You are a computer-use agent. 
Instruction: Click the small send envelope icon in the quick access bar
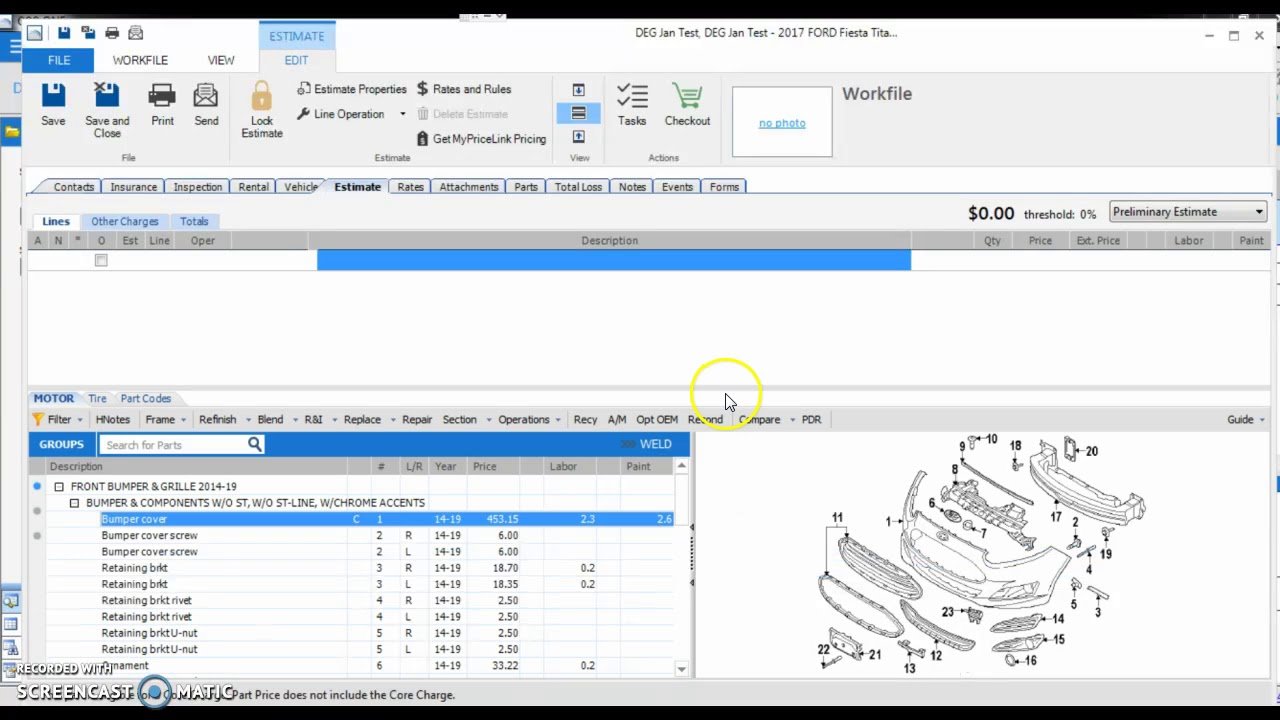coord(136,33)
